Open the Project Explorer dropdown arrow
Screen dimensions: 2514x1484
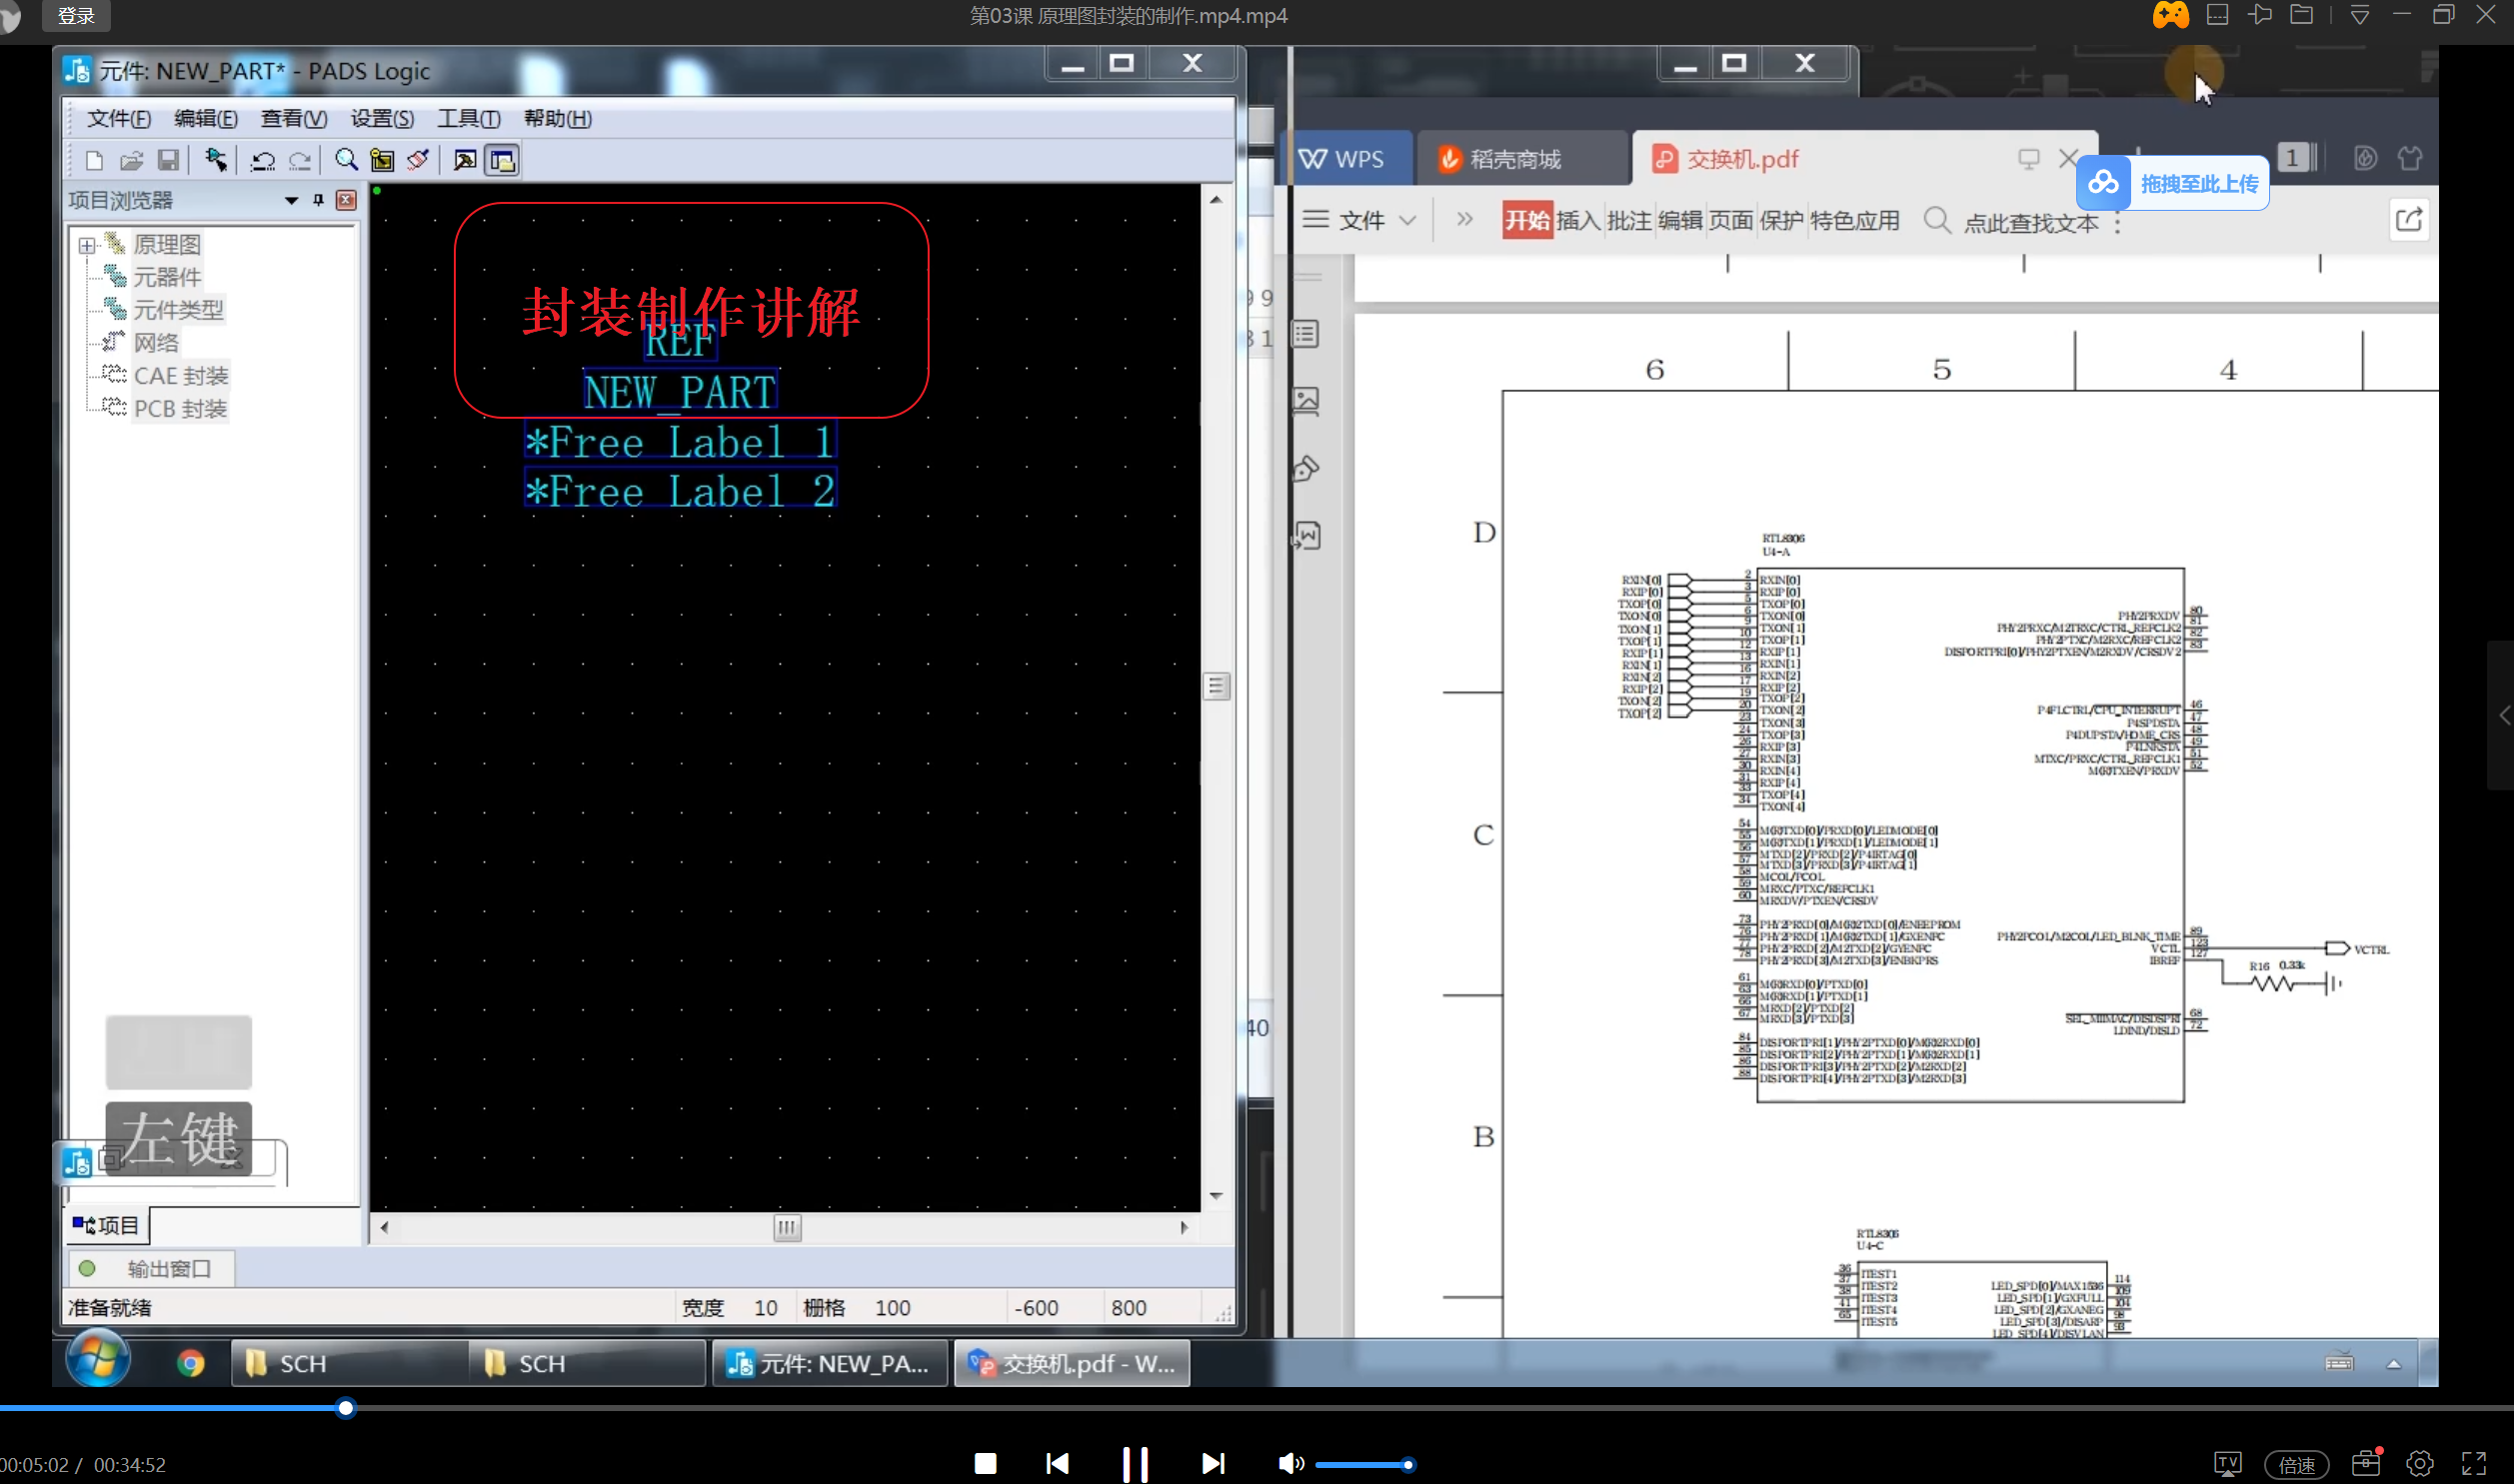click(291, 200)
